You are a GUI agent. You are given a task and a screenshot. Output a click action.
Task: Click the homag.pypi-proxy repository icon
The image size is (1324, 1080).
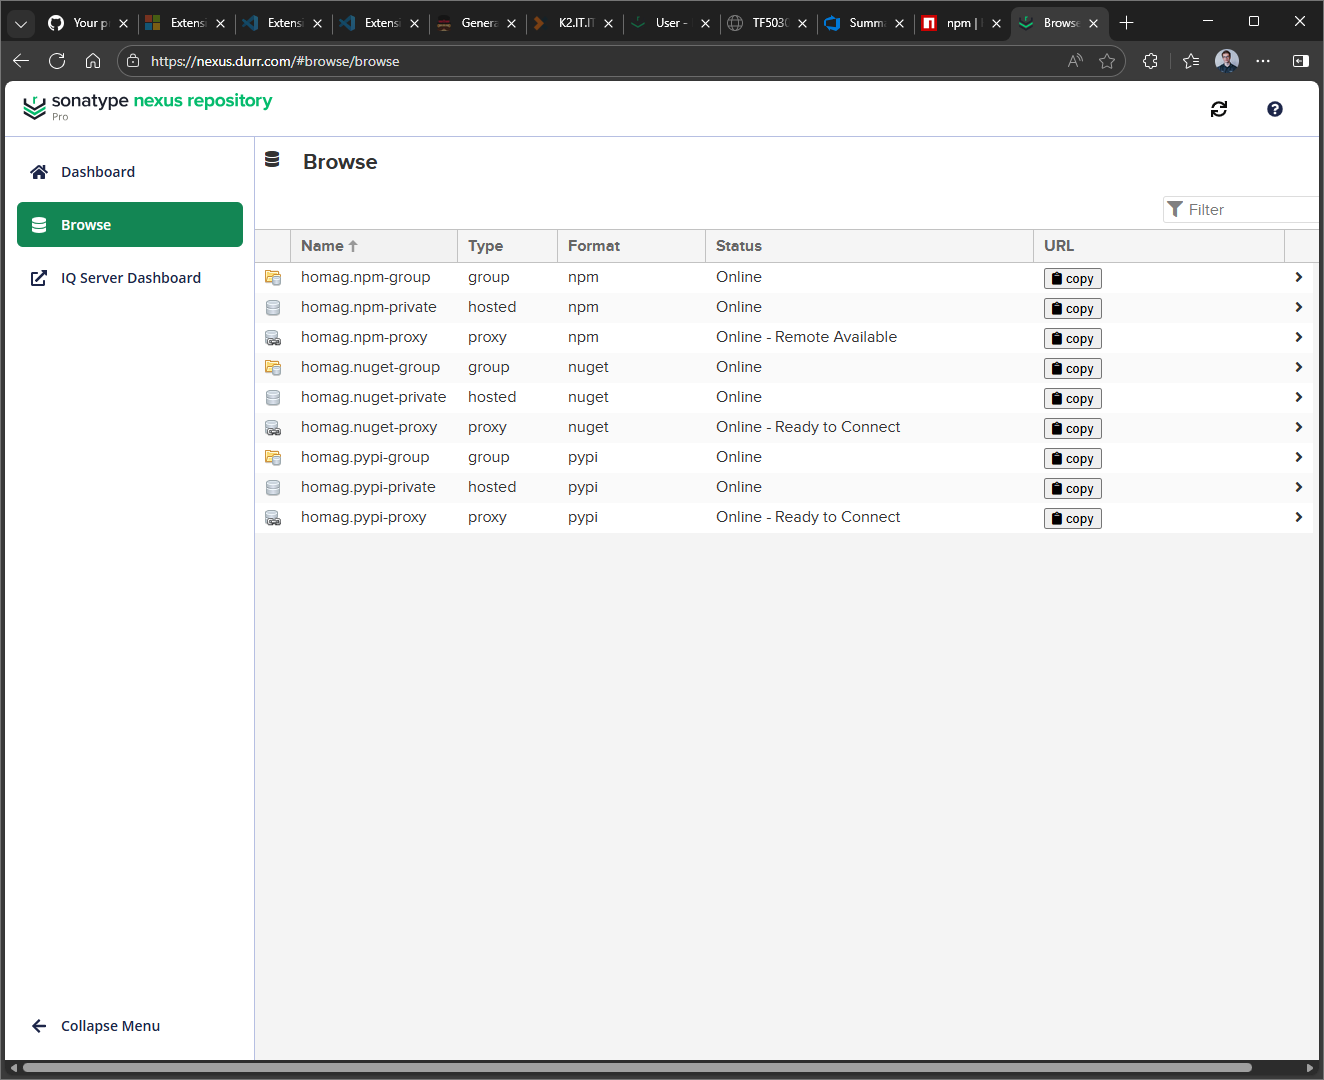coord(273,518)
